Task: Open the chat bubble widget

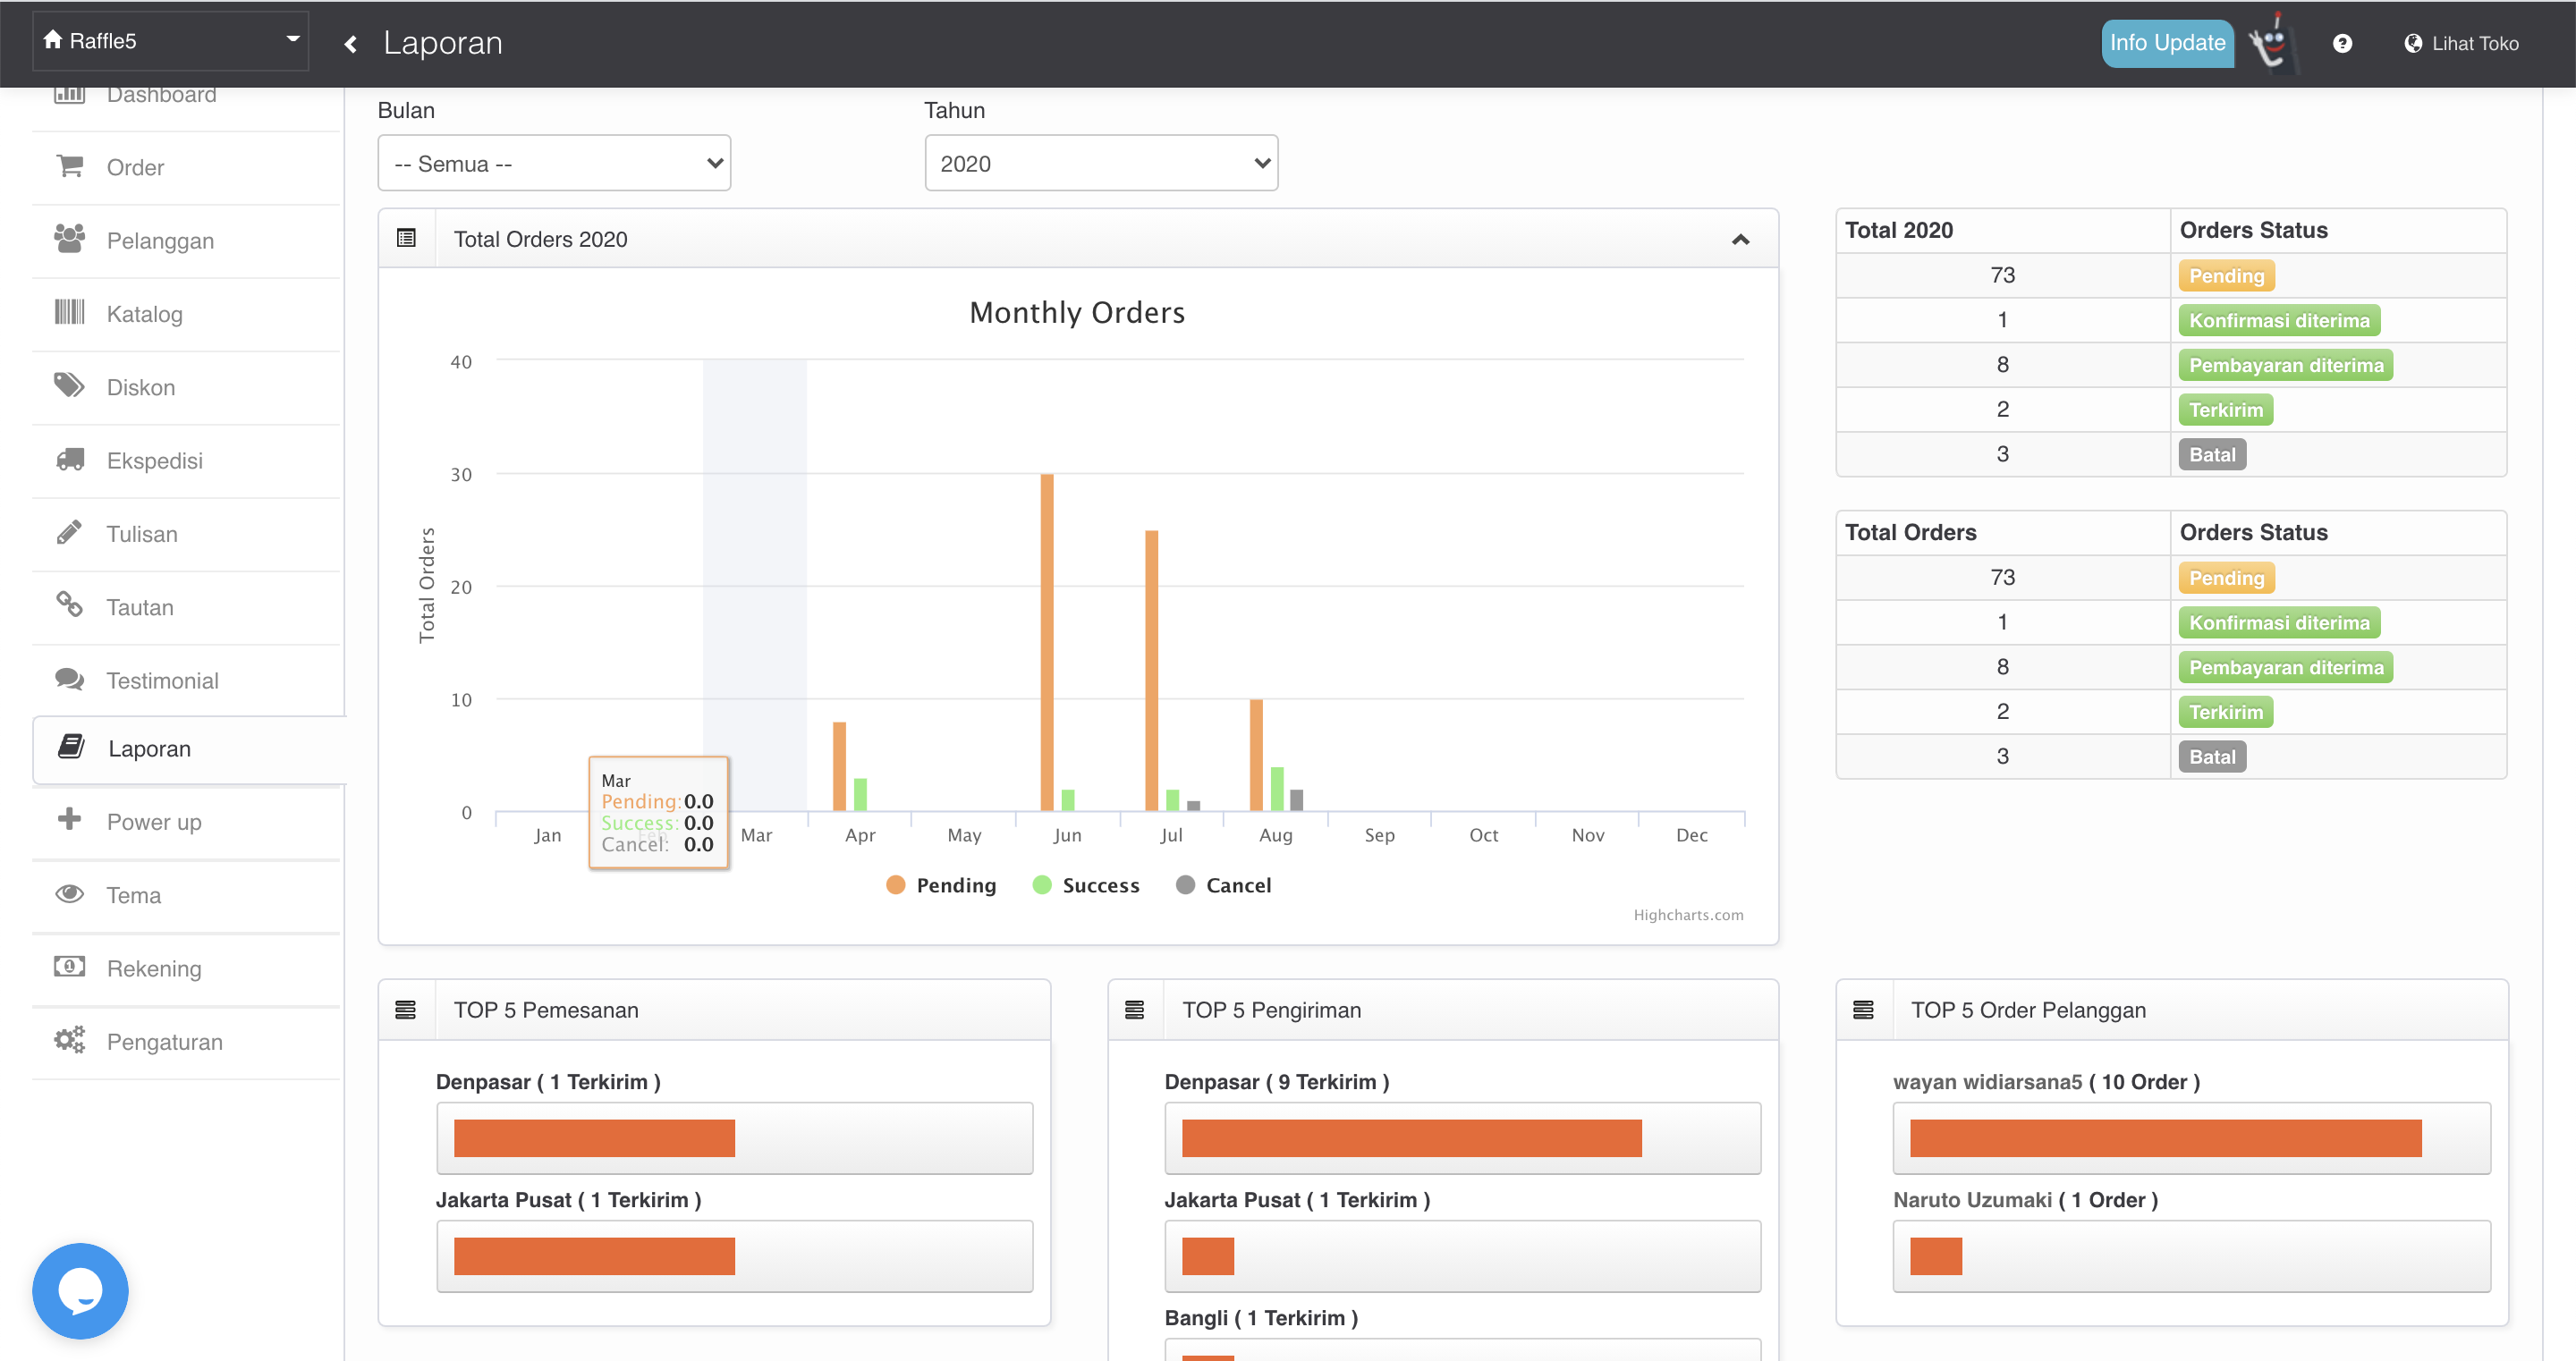Action: (x=80, y=1290)
